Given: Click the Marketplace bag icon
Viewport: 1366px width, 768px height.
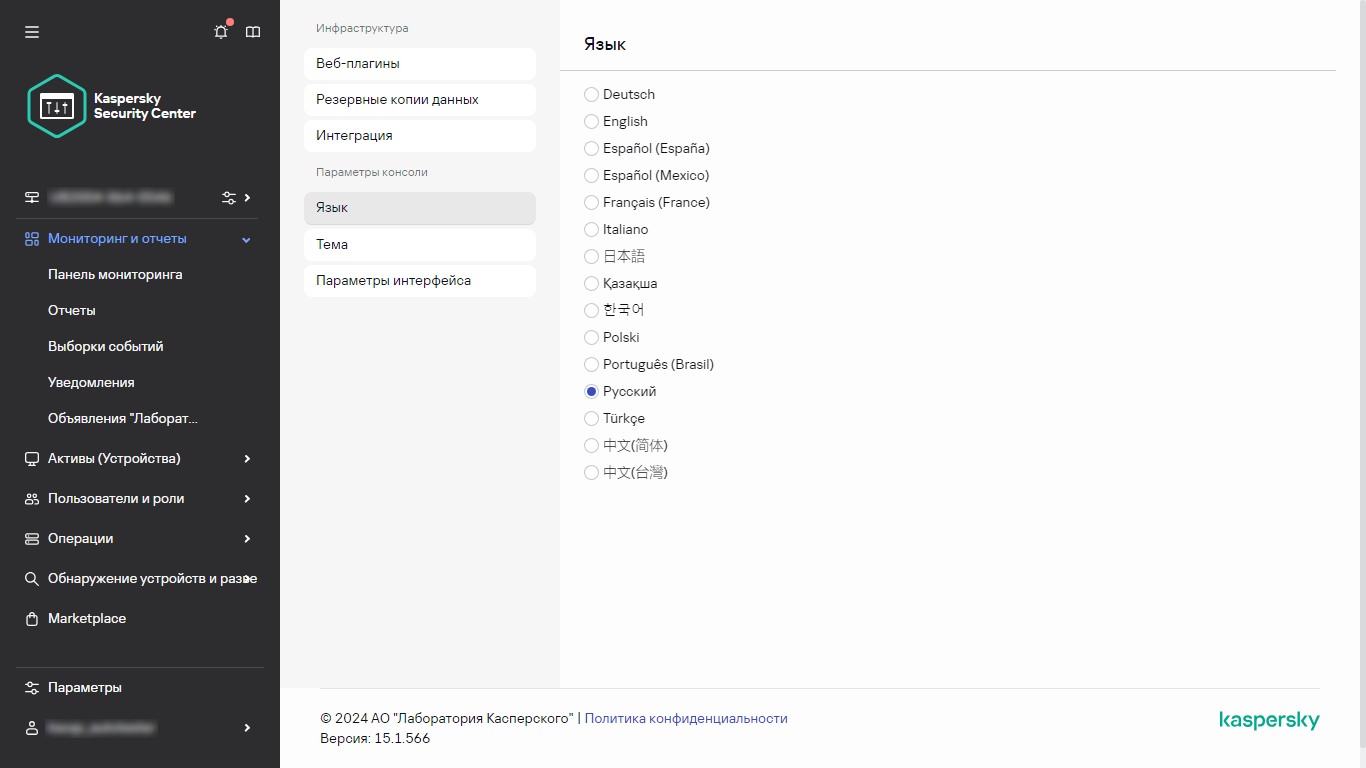Looking at the screenshot, I should [32, 619].
